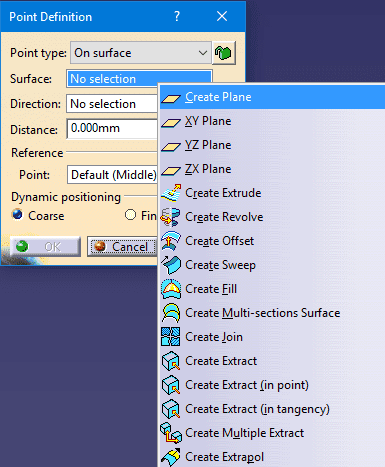Select Create Extract menu entry
Image resolution: width=385 pixels, height=467 pixels.
pos(272,361)
